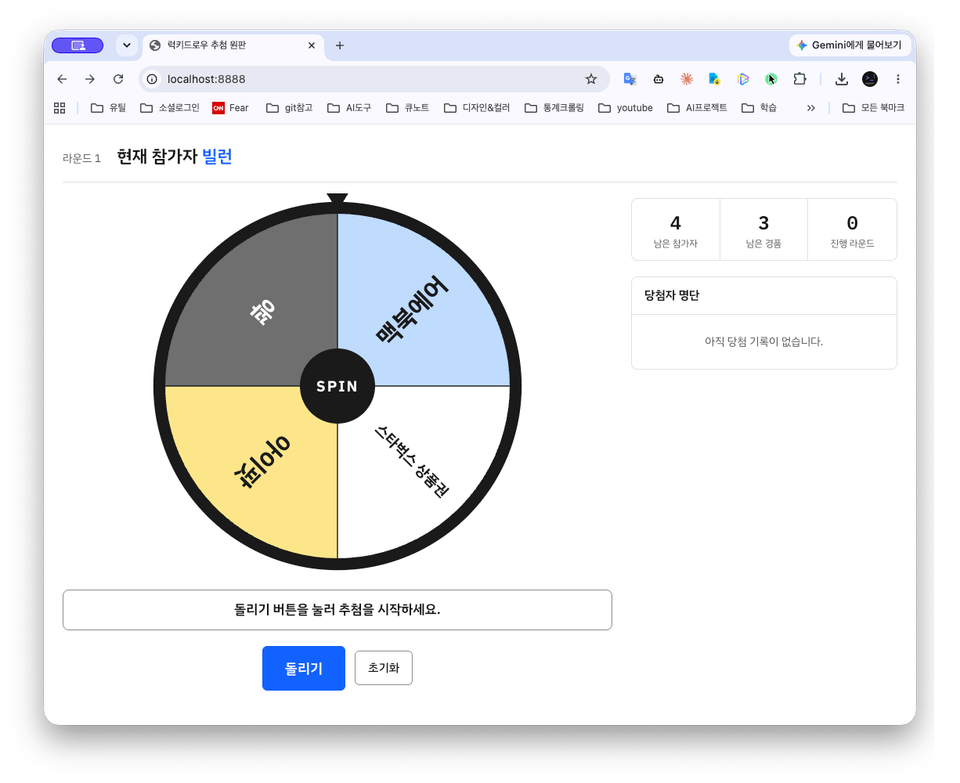Open the 유틸 bookmark folder

(108, 108)
